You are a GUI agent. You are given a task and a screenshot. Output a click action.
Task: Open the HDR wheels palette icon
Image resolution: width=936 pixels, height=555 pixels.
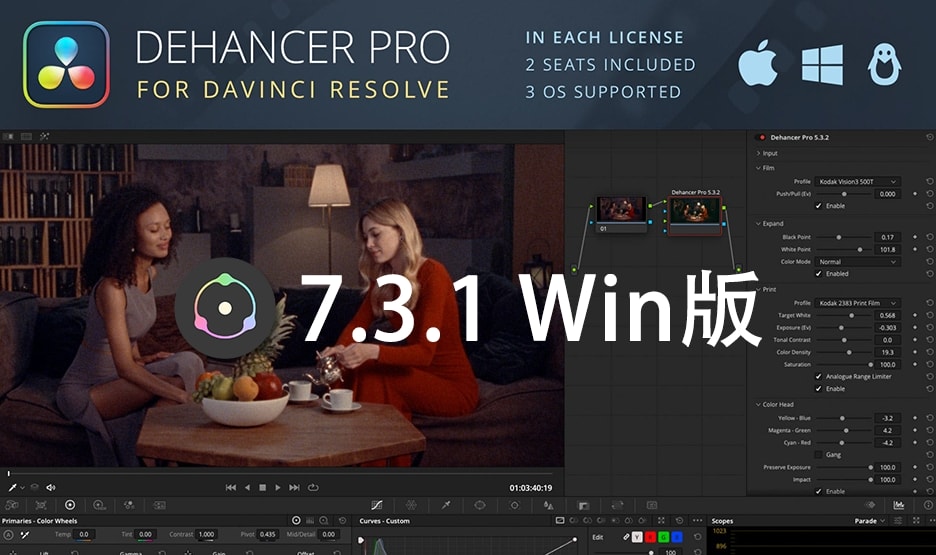(x=99, y=505)
